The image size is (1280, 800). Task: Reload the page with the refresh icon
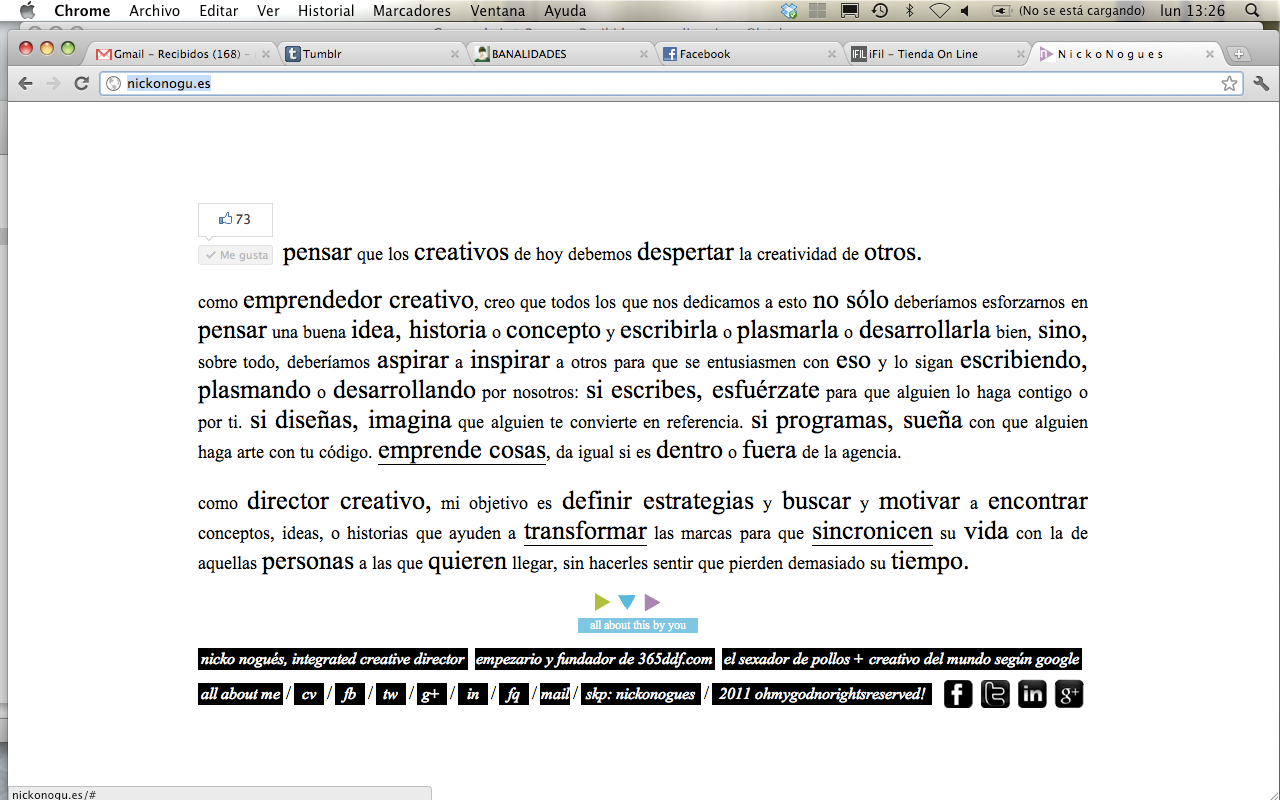(x=82, y=84)
